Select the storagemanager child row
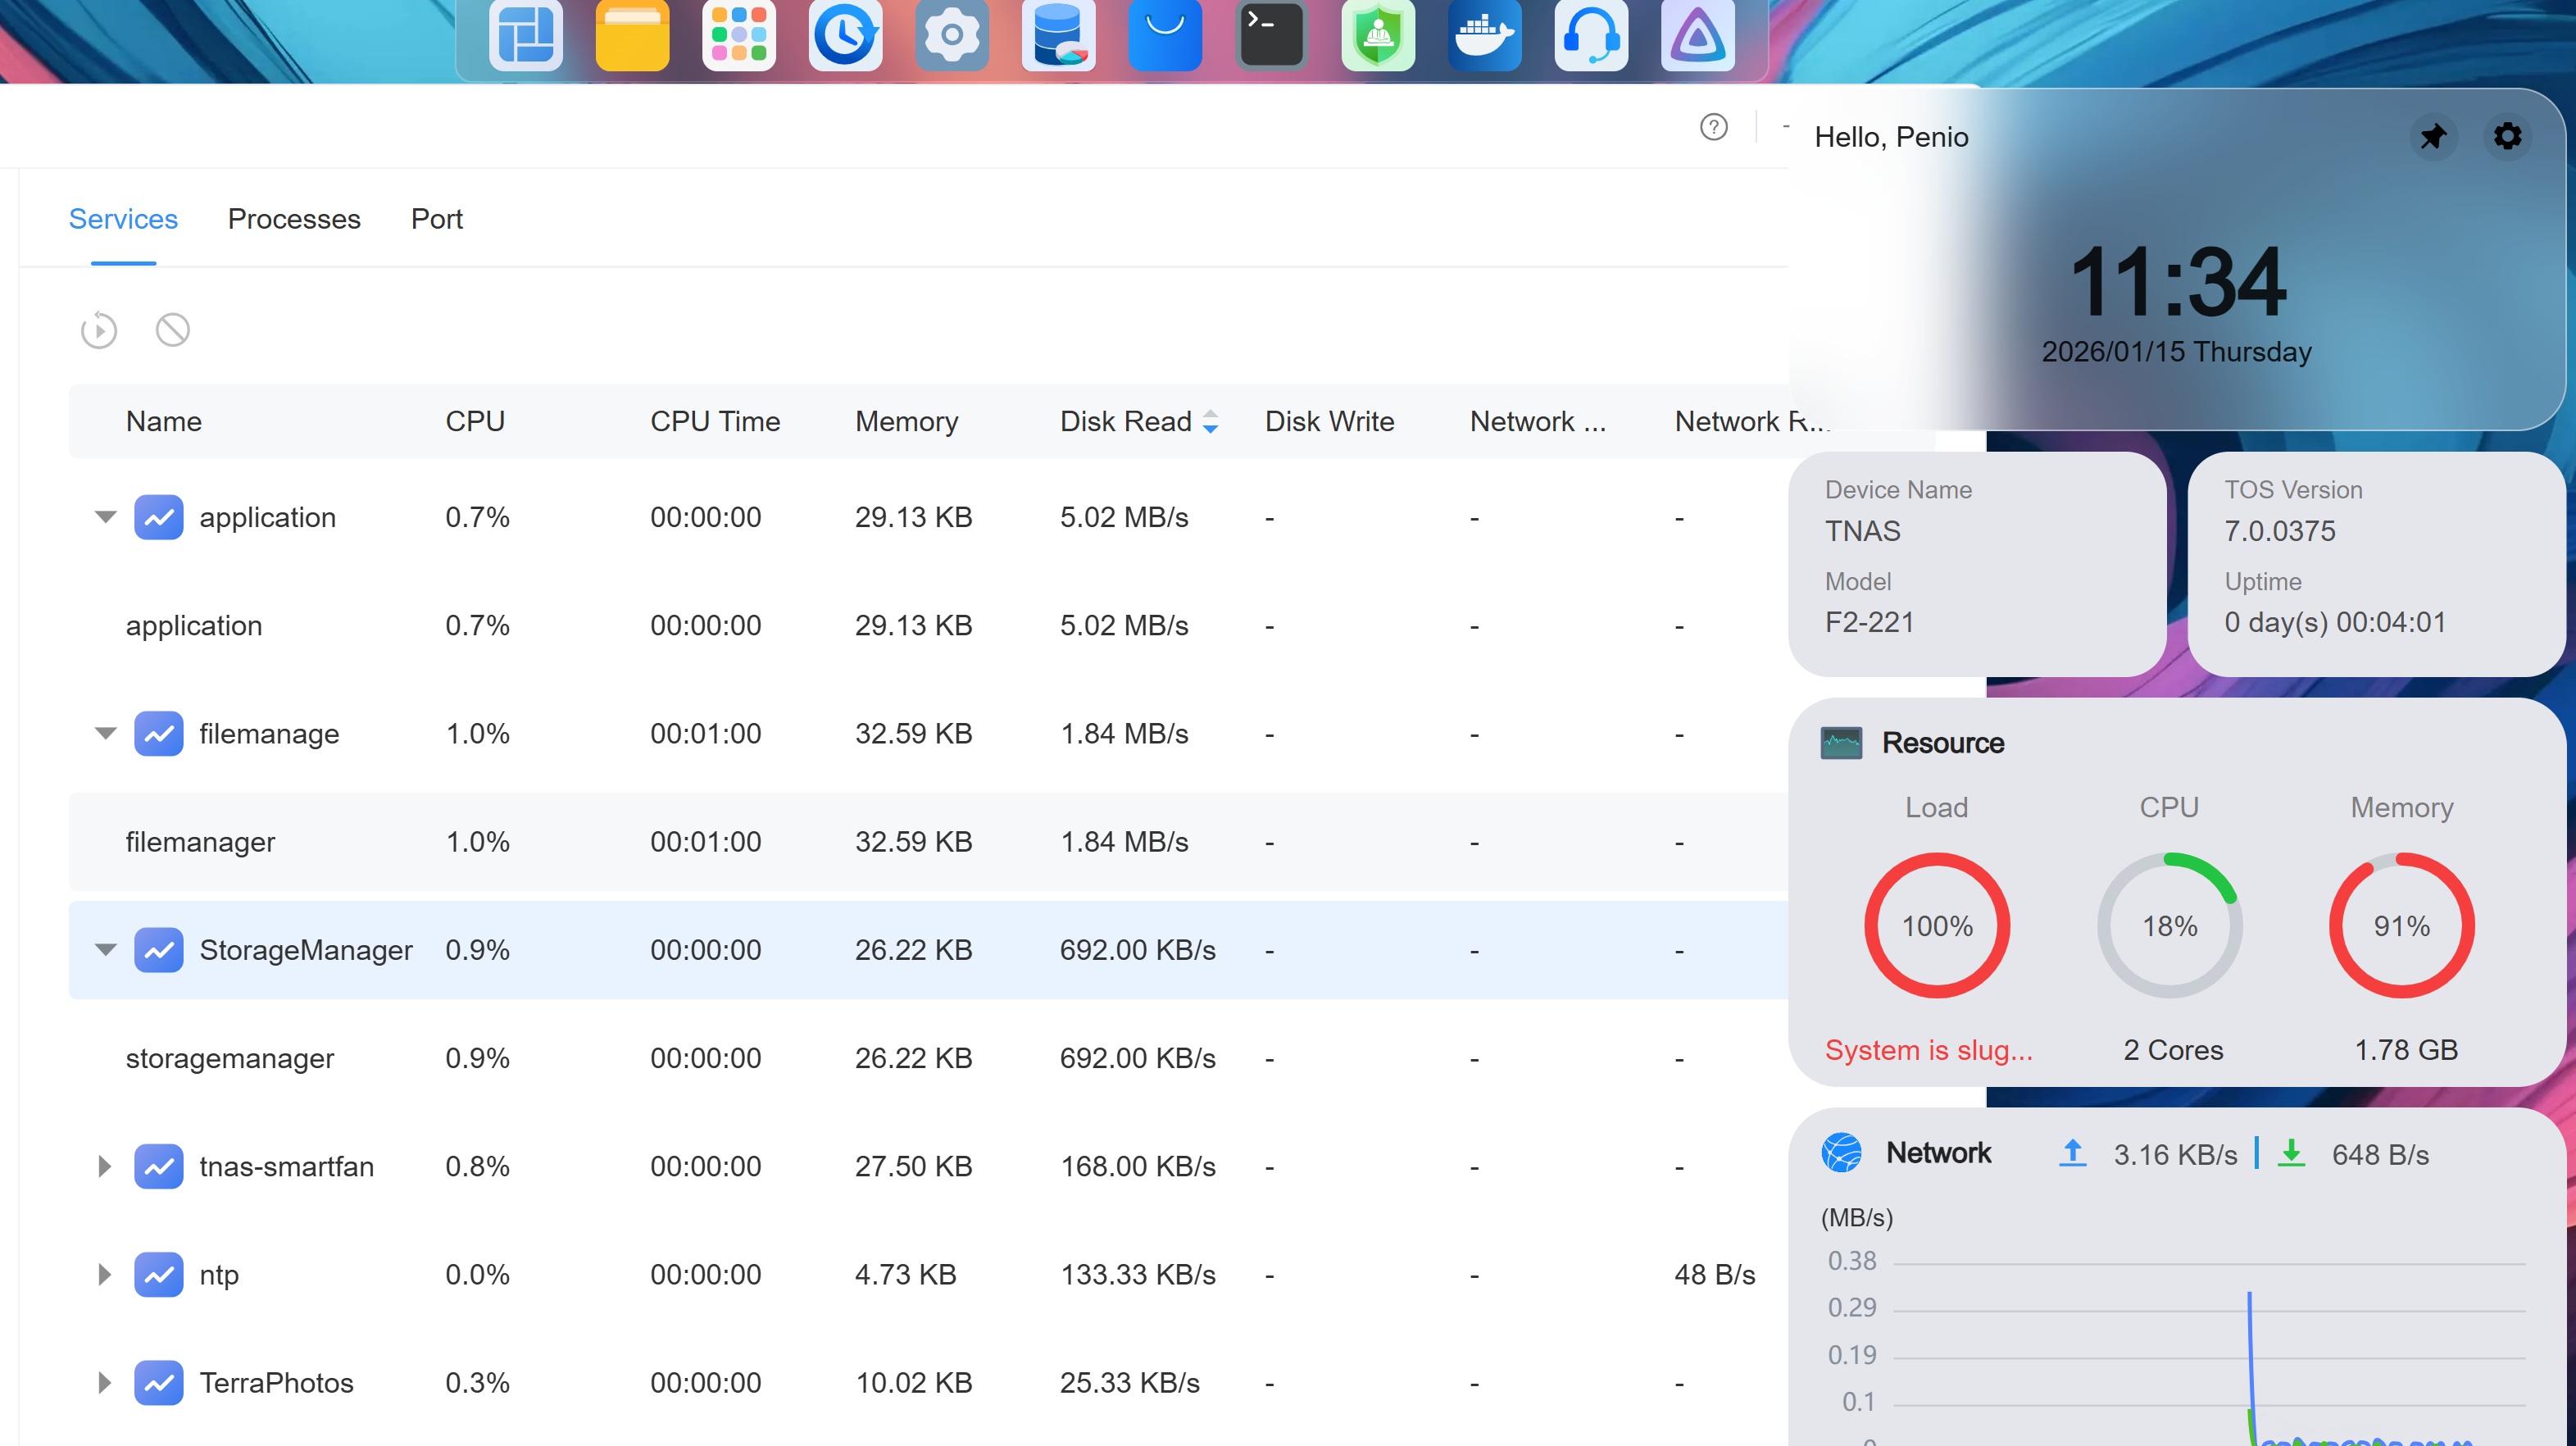 coord(230,1058)
